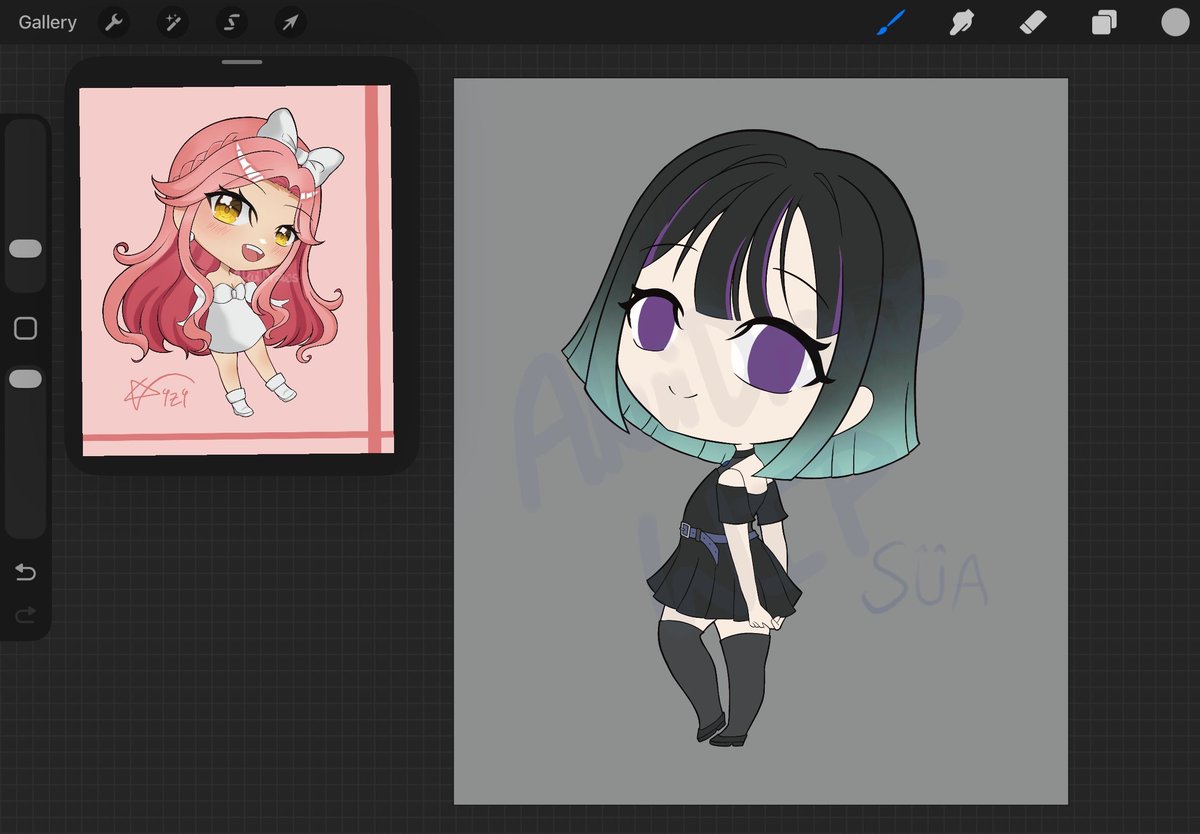This screenshot has width=1200, height=834.
Task: Select the Transform arrow tool
Action: click(x=289, y=22)
